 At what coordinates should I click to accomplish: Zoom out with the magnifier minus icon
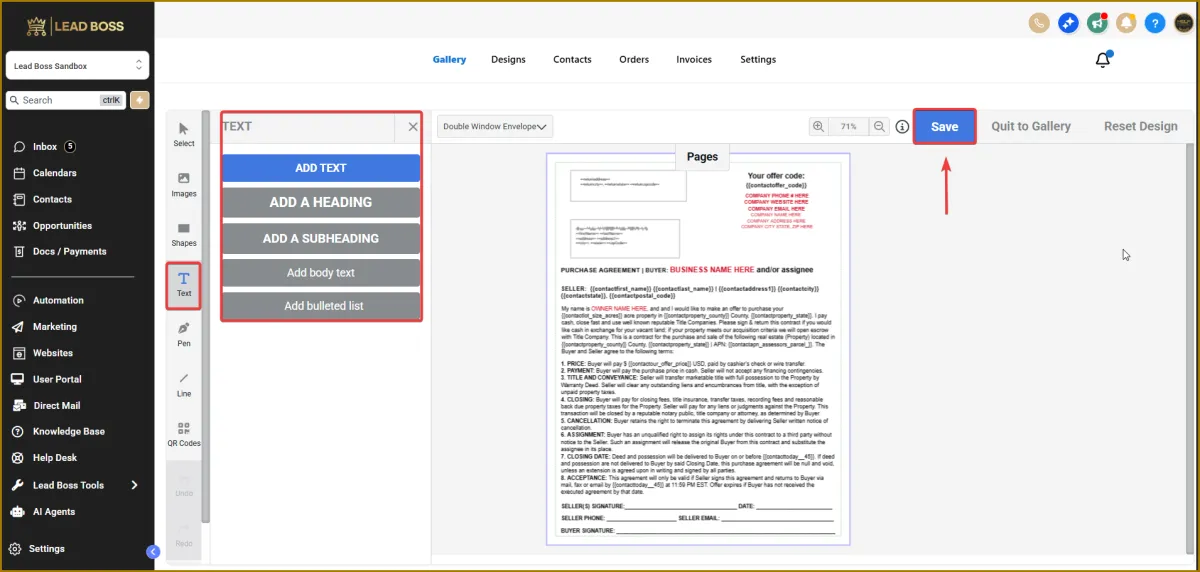879,127
